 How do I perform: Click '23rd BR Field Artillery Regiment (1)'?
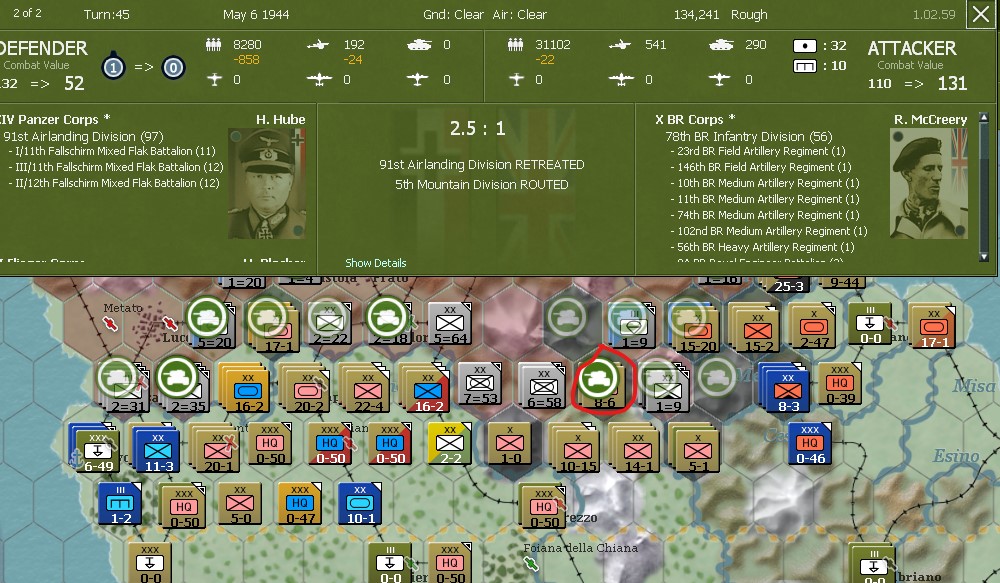pyautogui.click(x=758, y=151)
